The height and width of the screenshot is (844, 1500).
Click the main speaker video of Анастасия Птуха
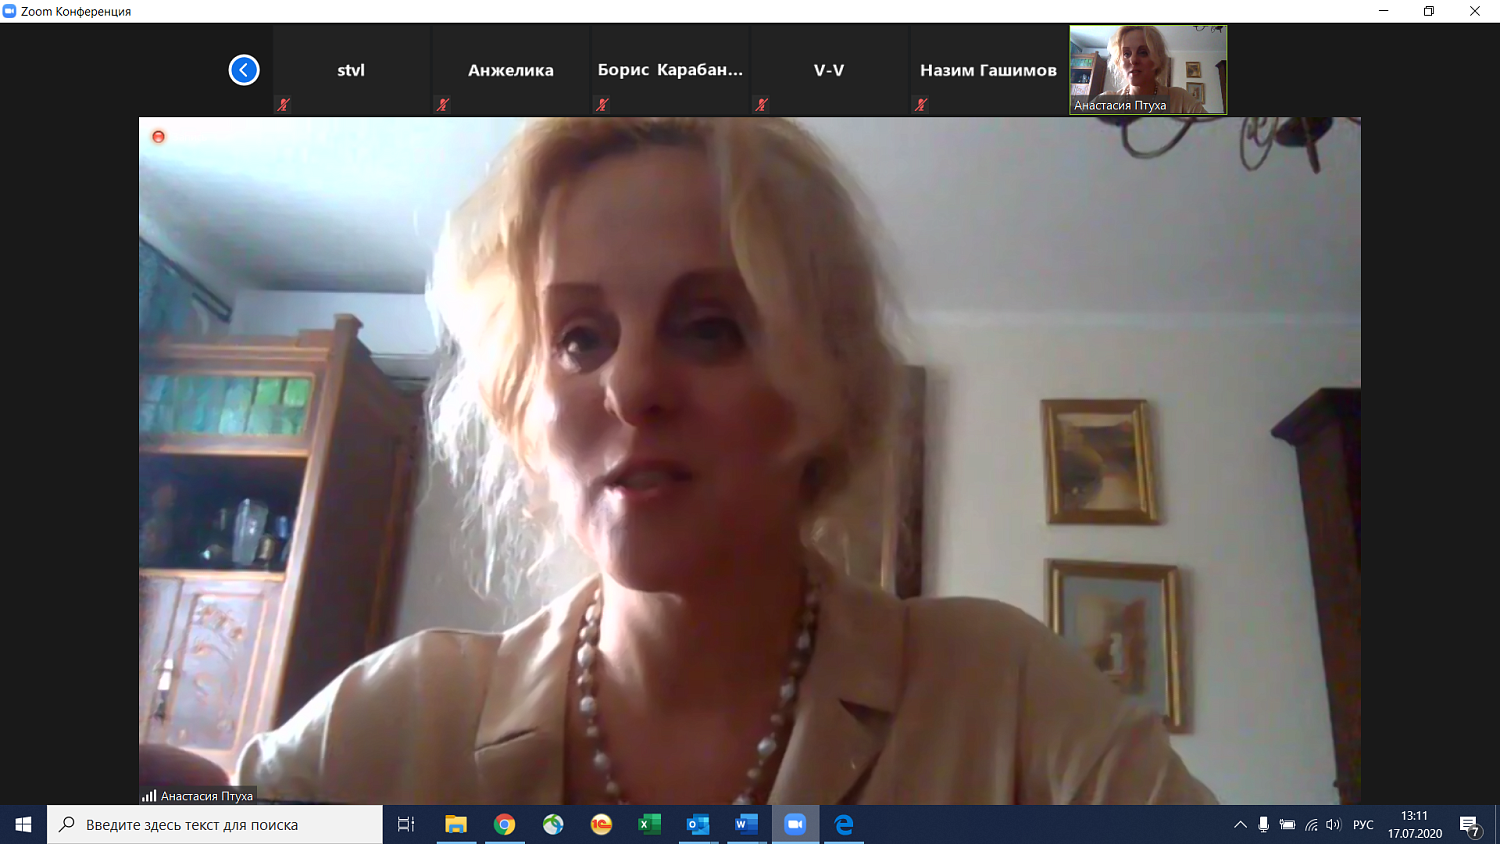point(750,461)
